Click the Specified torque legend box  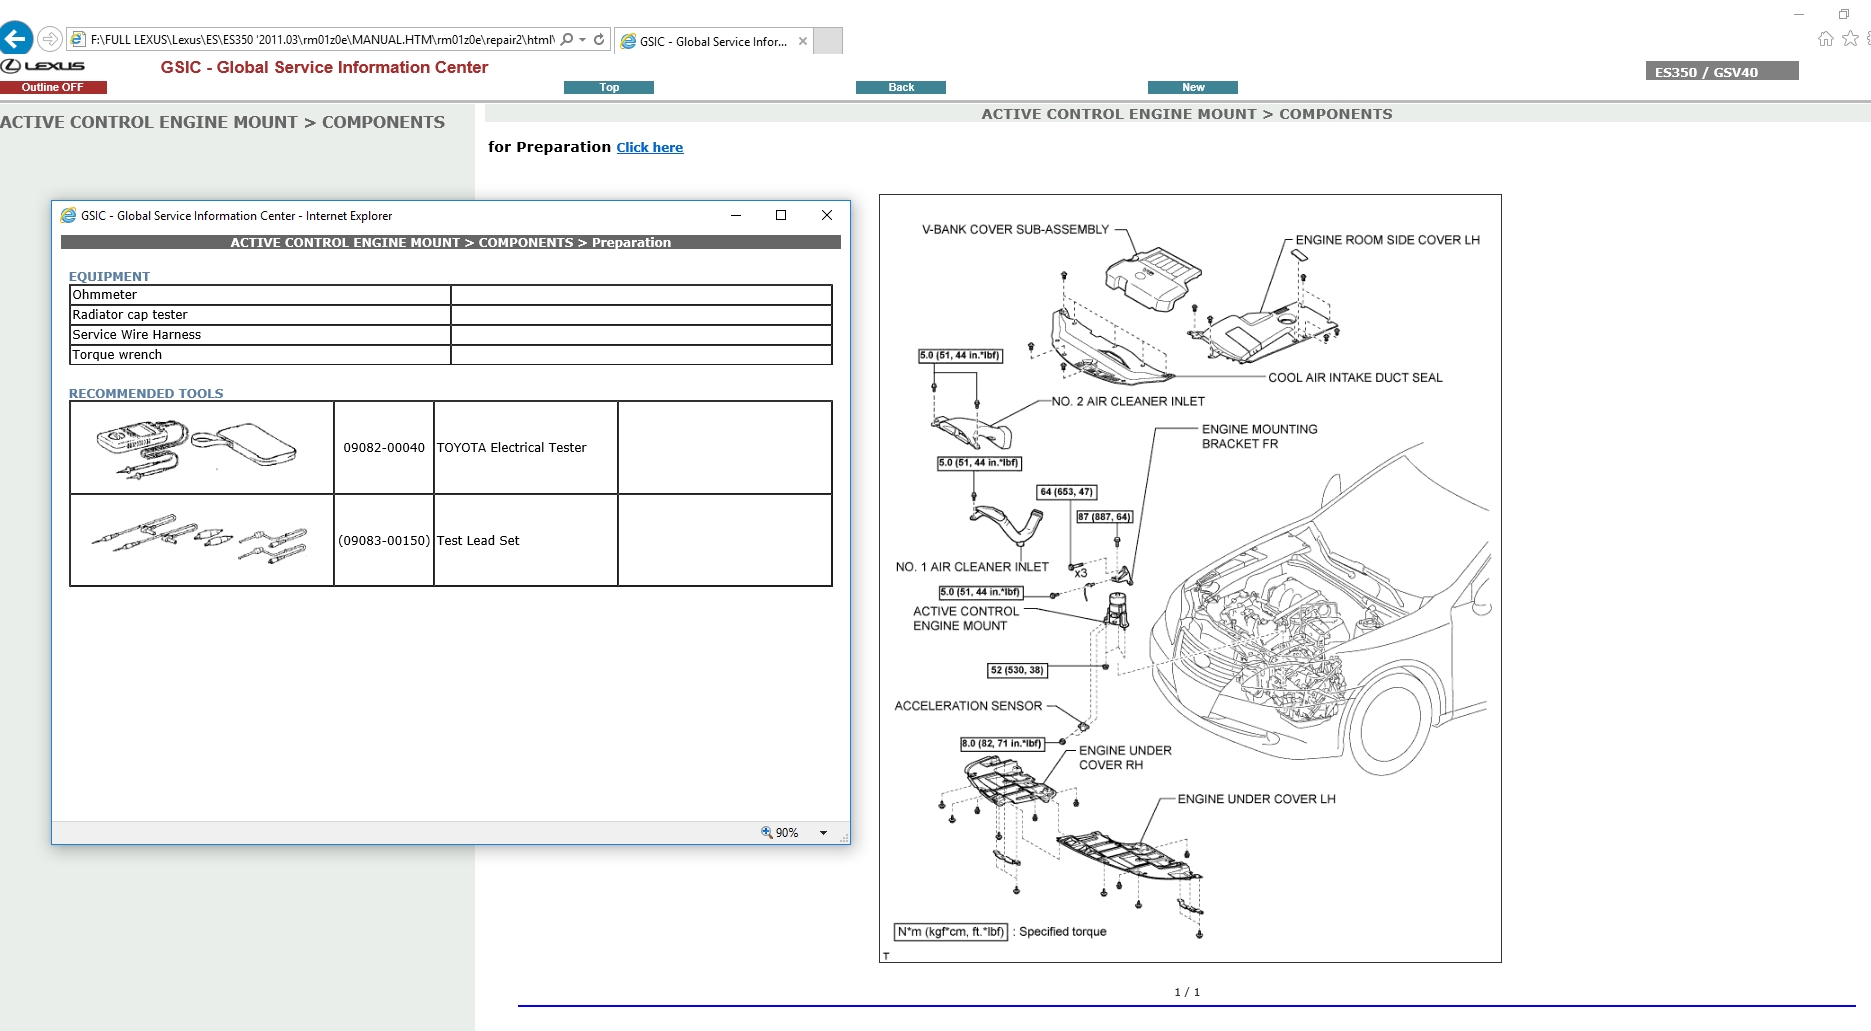click(x=950, y=932)
